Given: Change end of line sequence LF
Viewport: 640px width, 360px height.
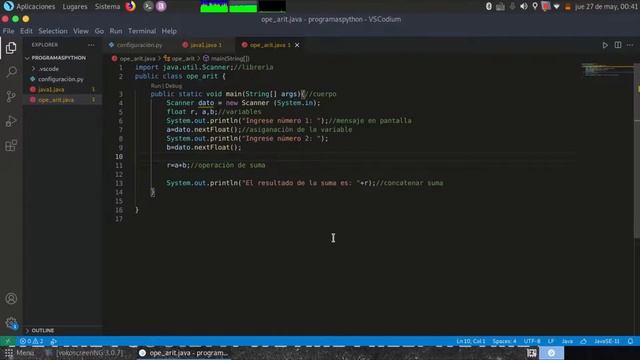Looking at the screenshot, I should [x=551, y=341].
